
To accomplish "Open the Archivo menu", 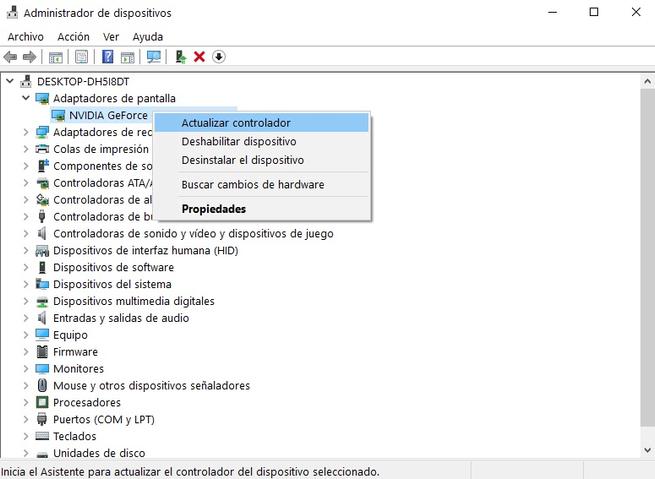I will [25, 37].
